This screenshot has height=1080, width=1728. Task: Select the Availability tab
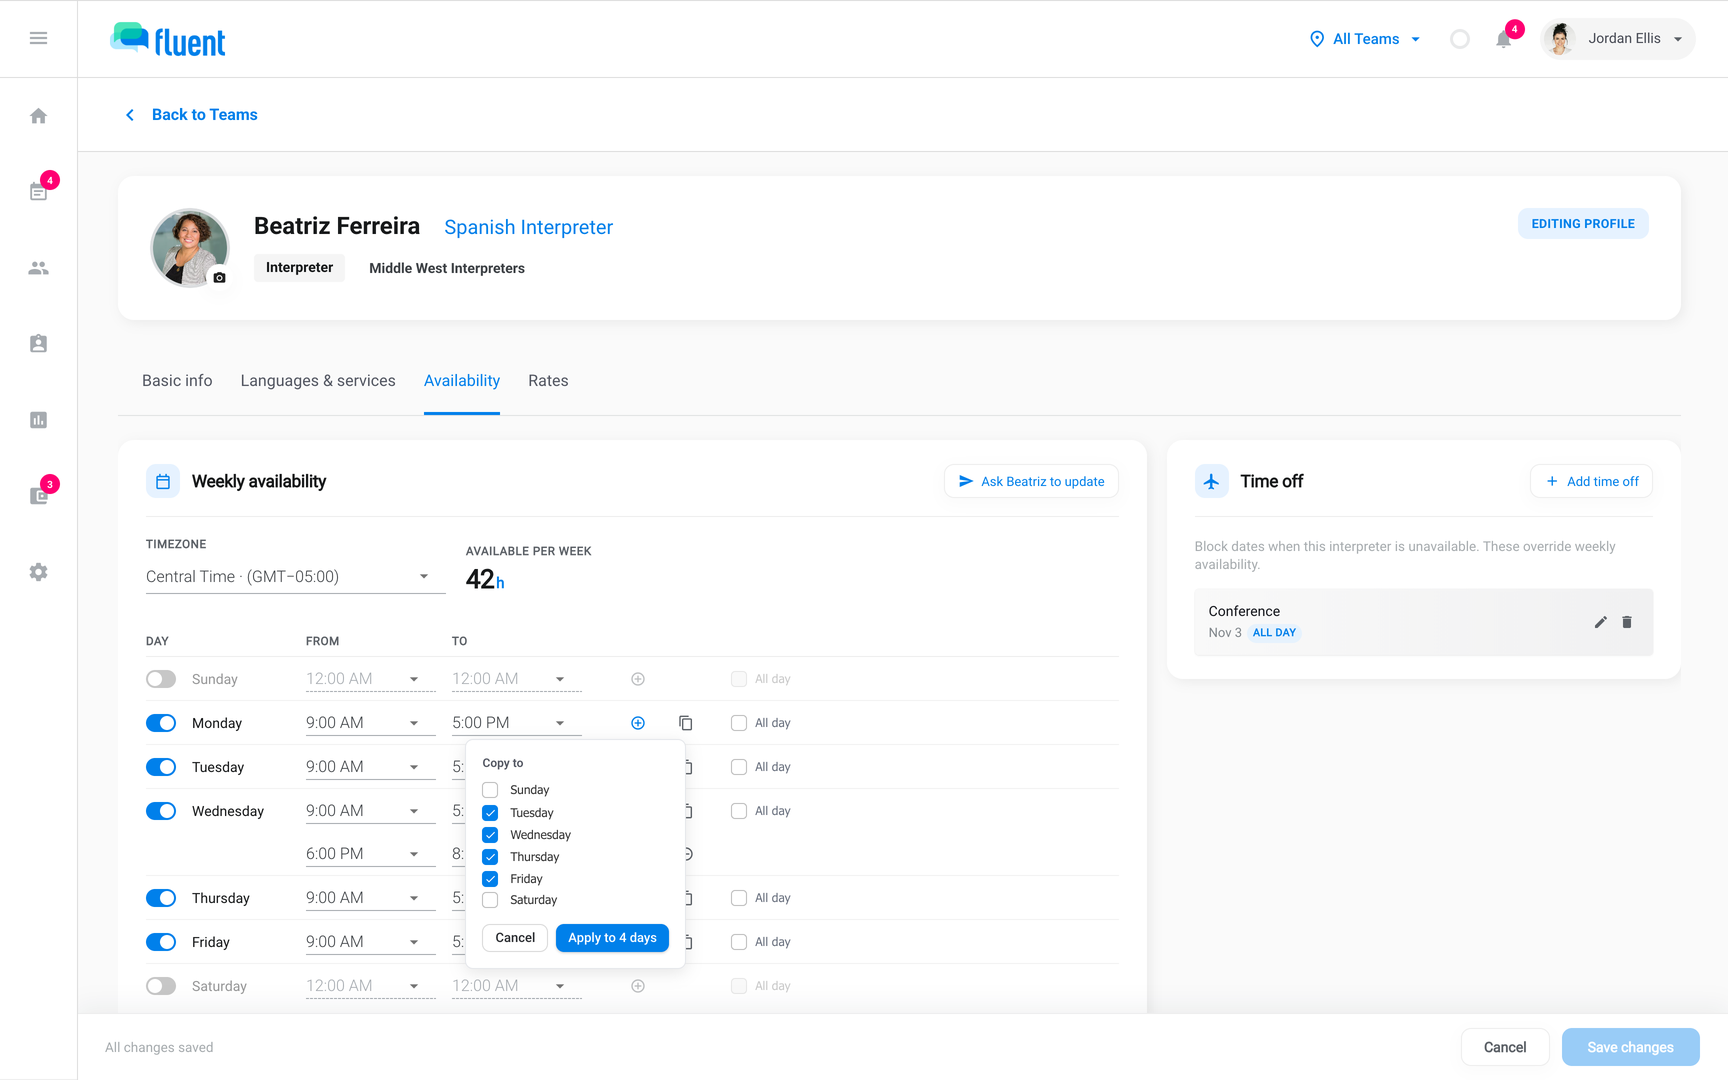462,381
